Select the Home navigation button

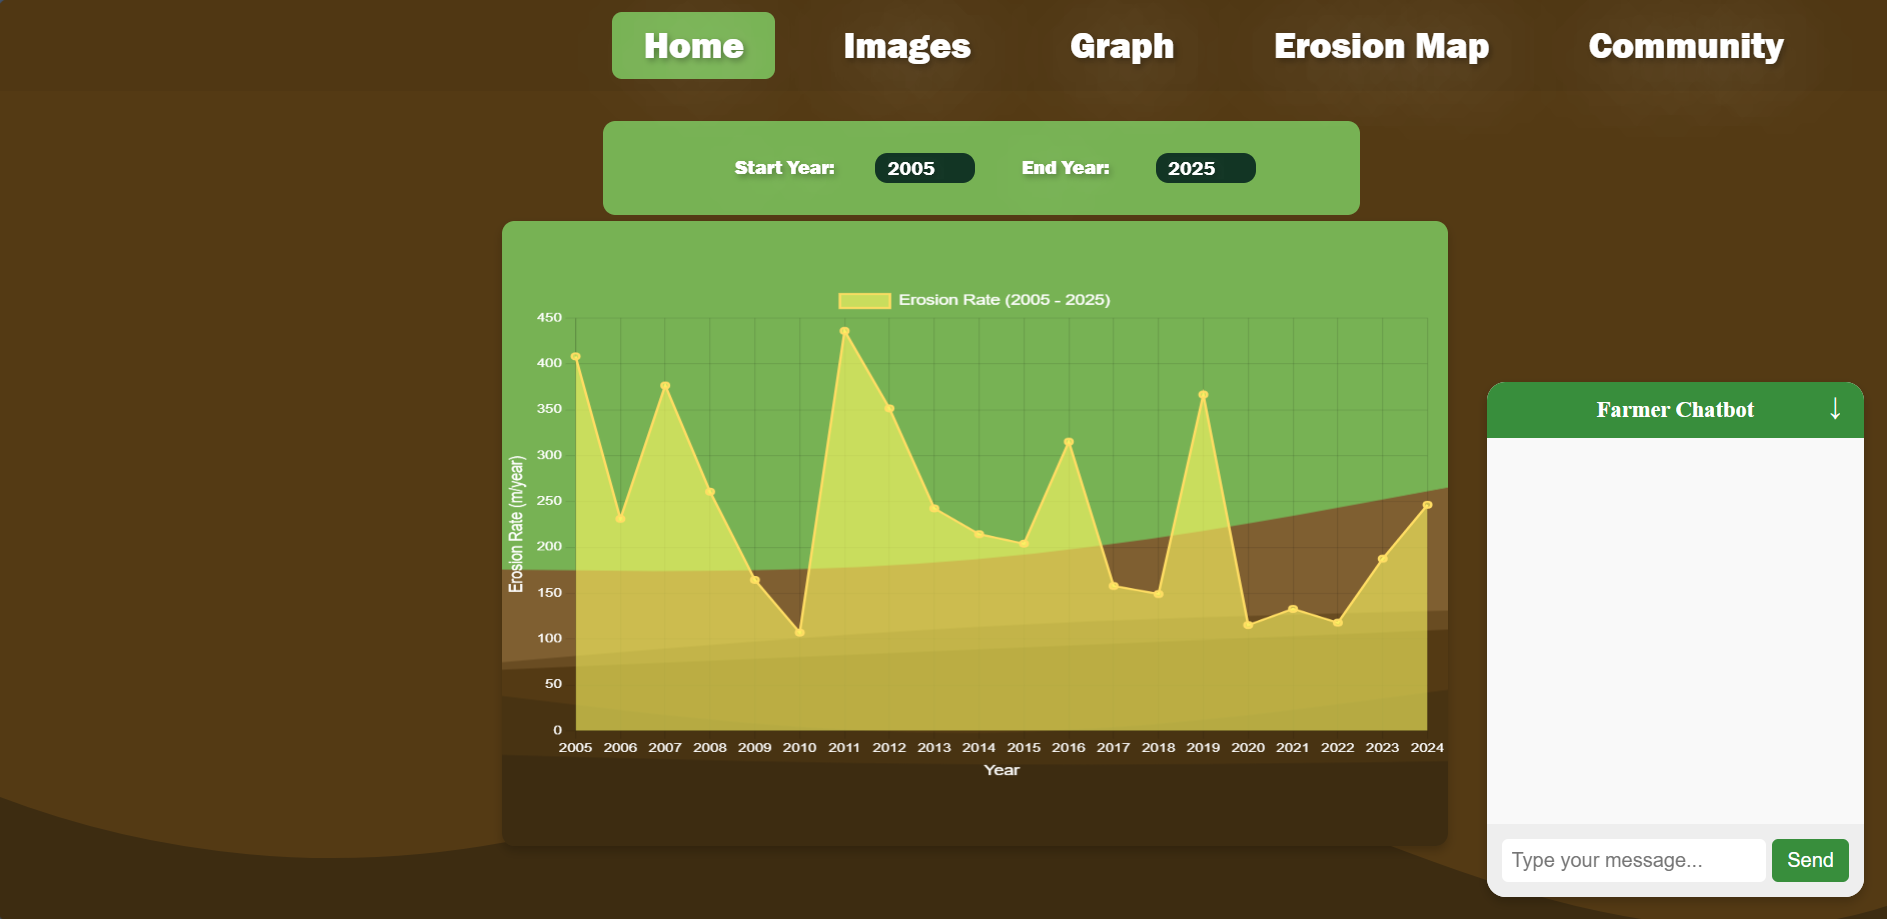(693, 45)
